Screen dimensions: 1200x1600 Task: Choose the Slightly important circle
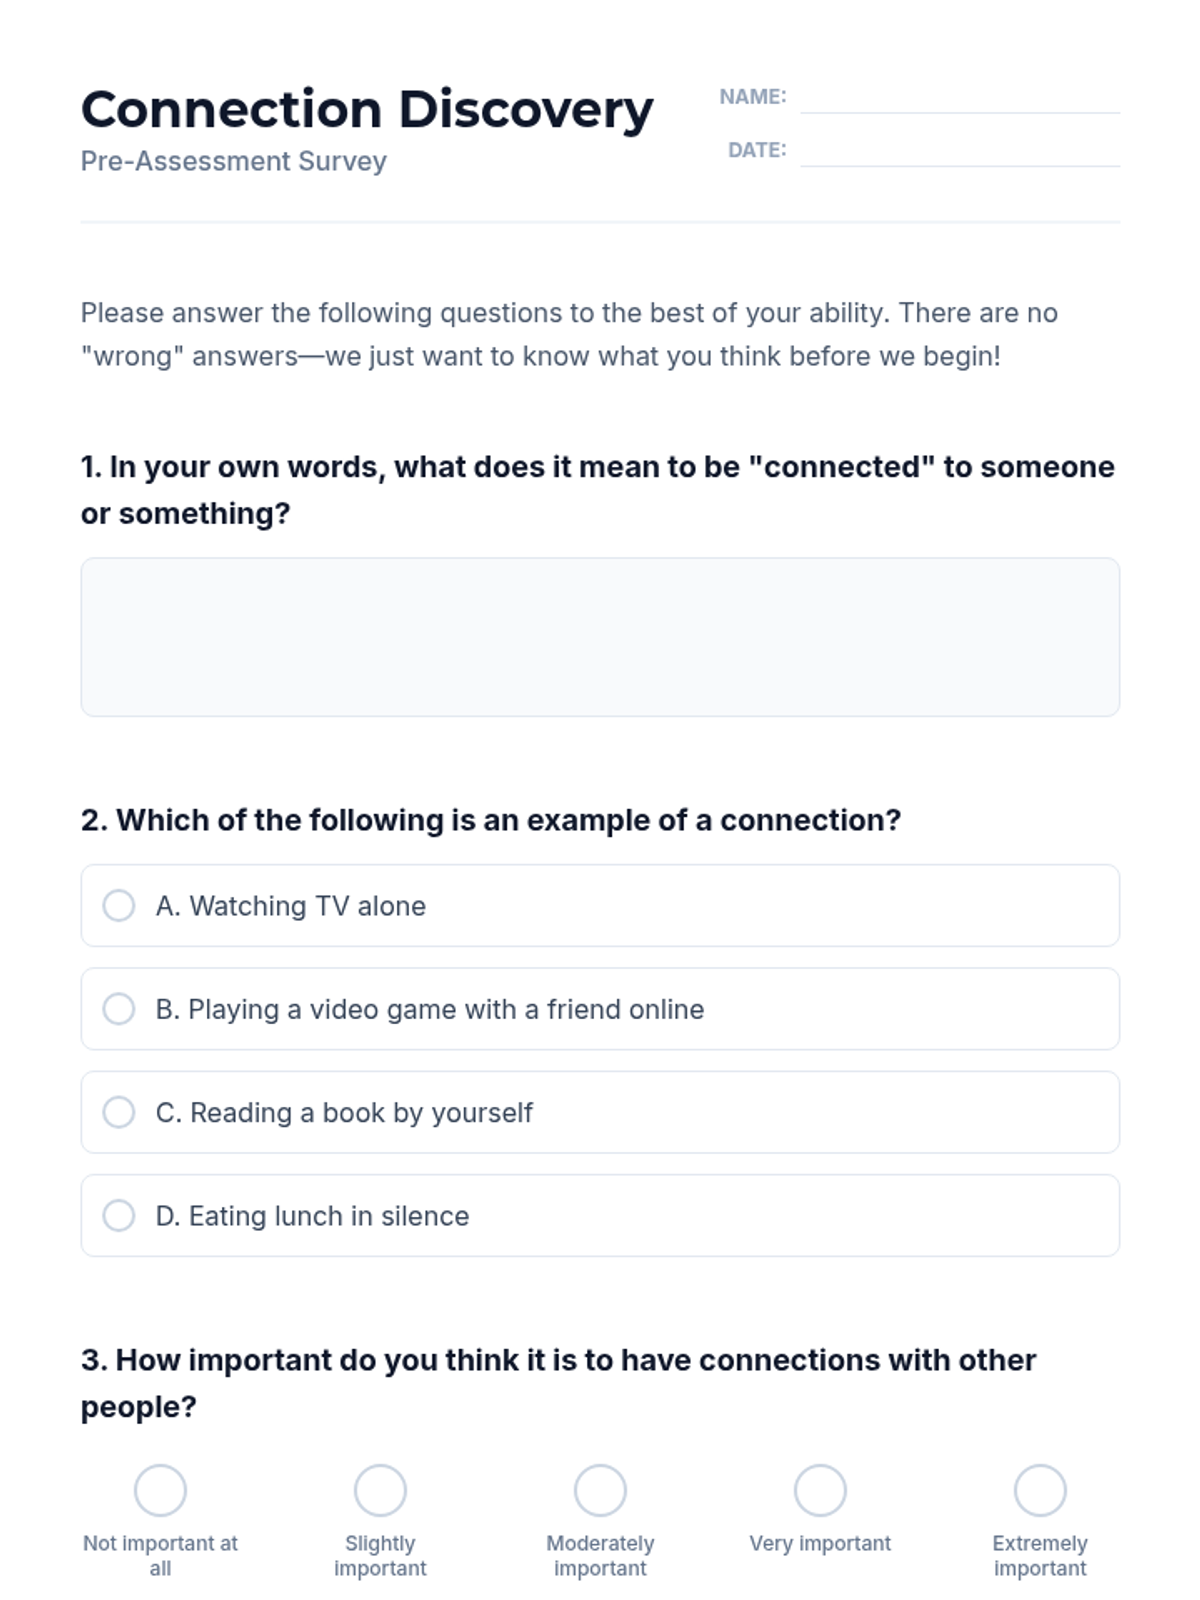click(x=380, y=1491)
